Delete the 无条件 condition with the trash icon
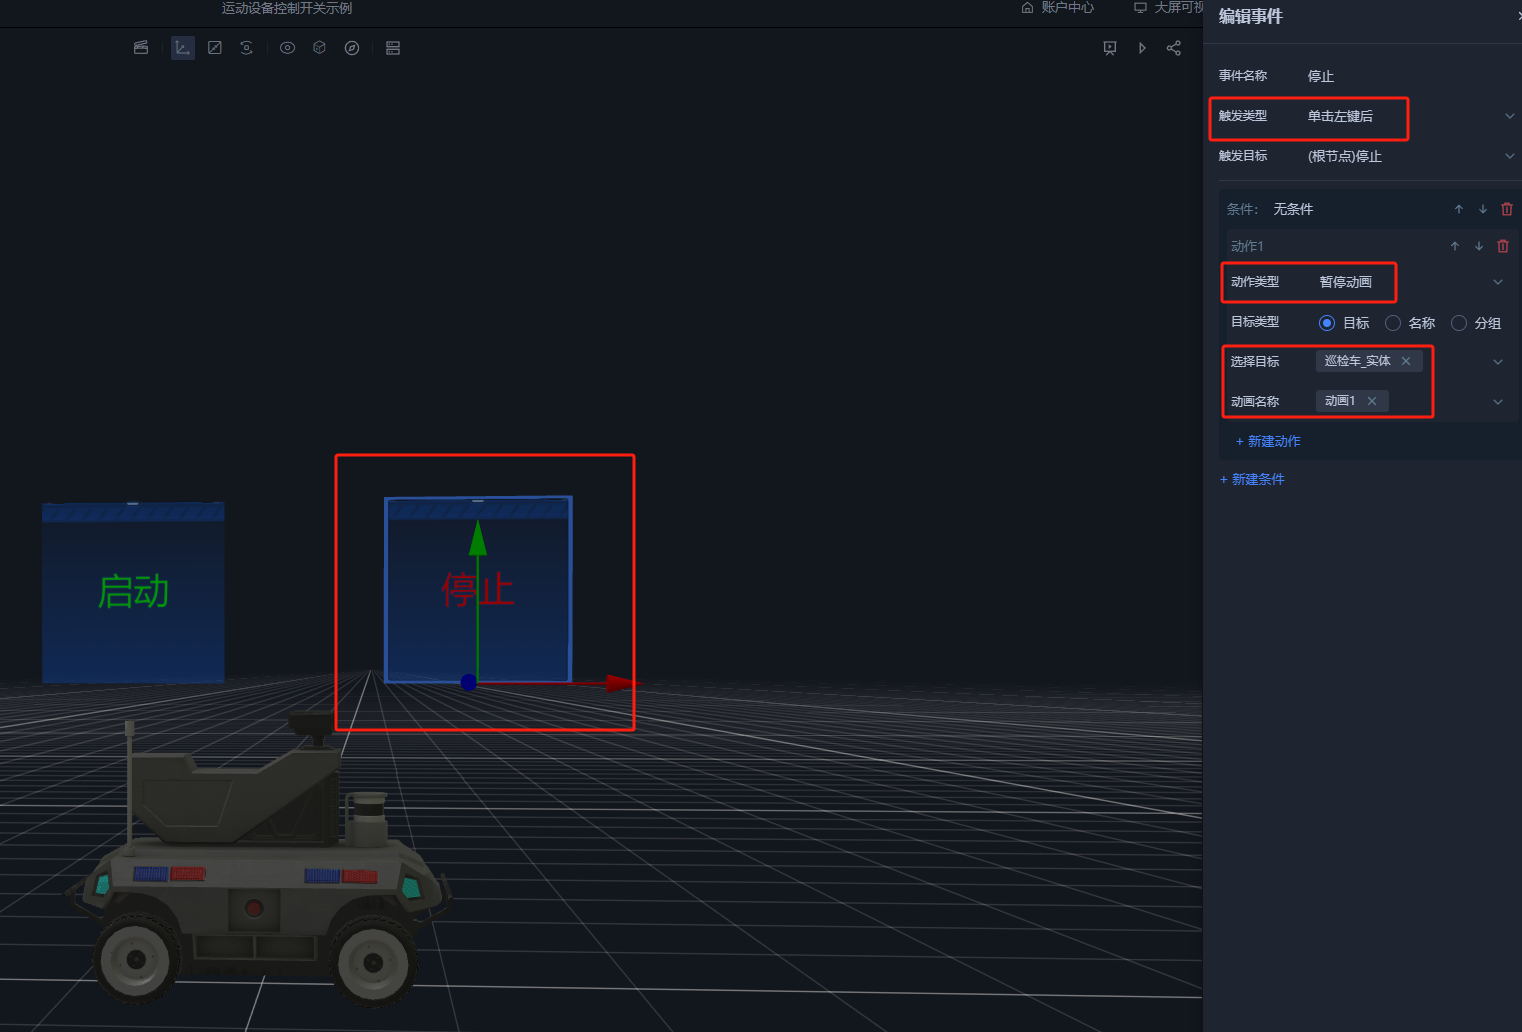The width and height of the screenshot is (1522, 1032). (x=1507, y=209)
